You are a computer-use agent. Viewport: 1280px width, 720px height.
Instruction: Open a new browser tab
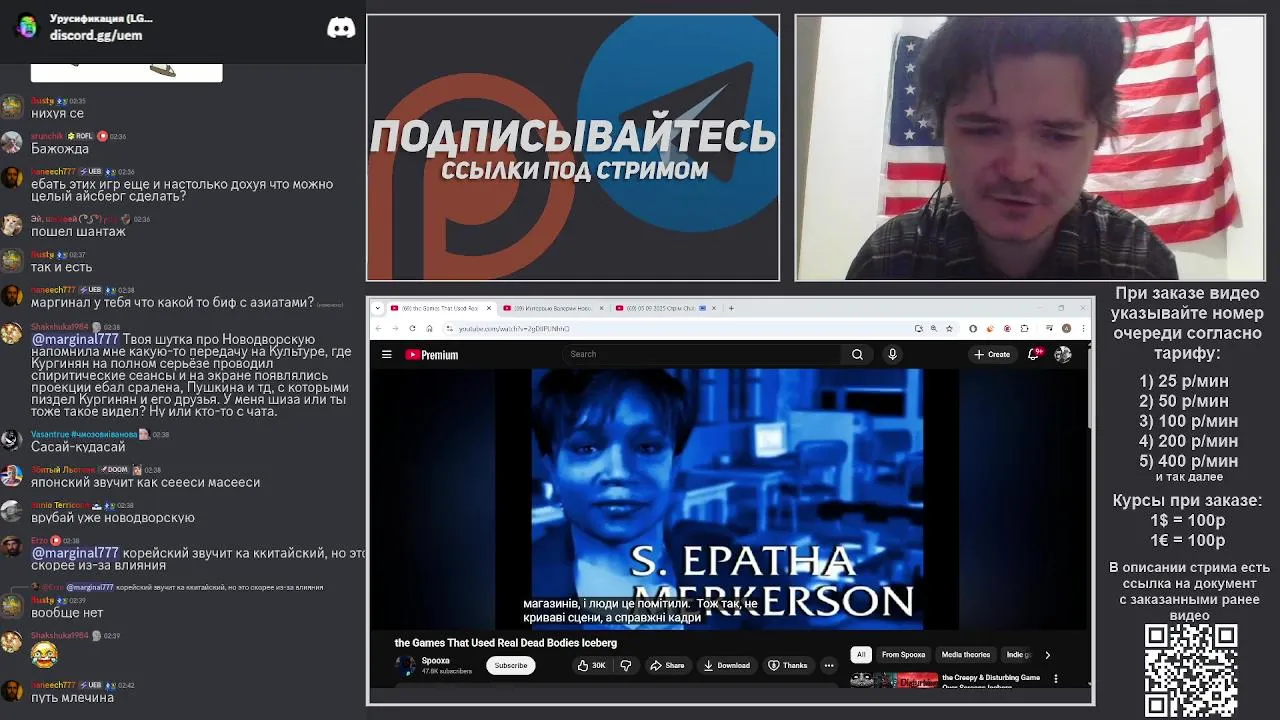point(731,308)
